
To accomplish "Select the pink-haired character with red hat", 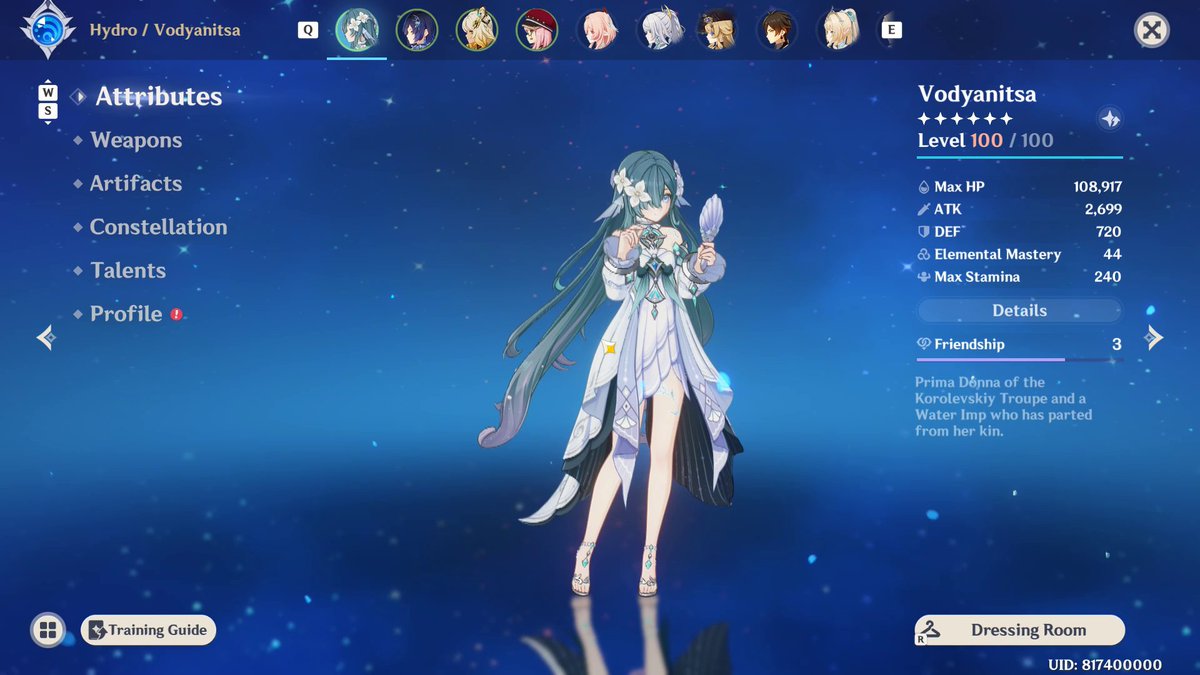I will [x=537, y=30].
